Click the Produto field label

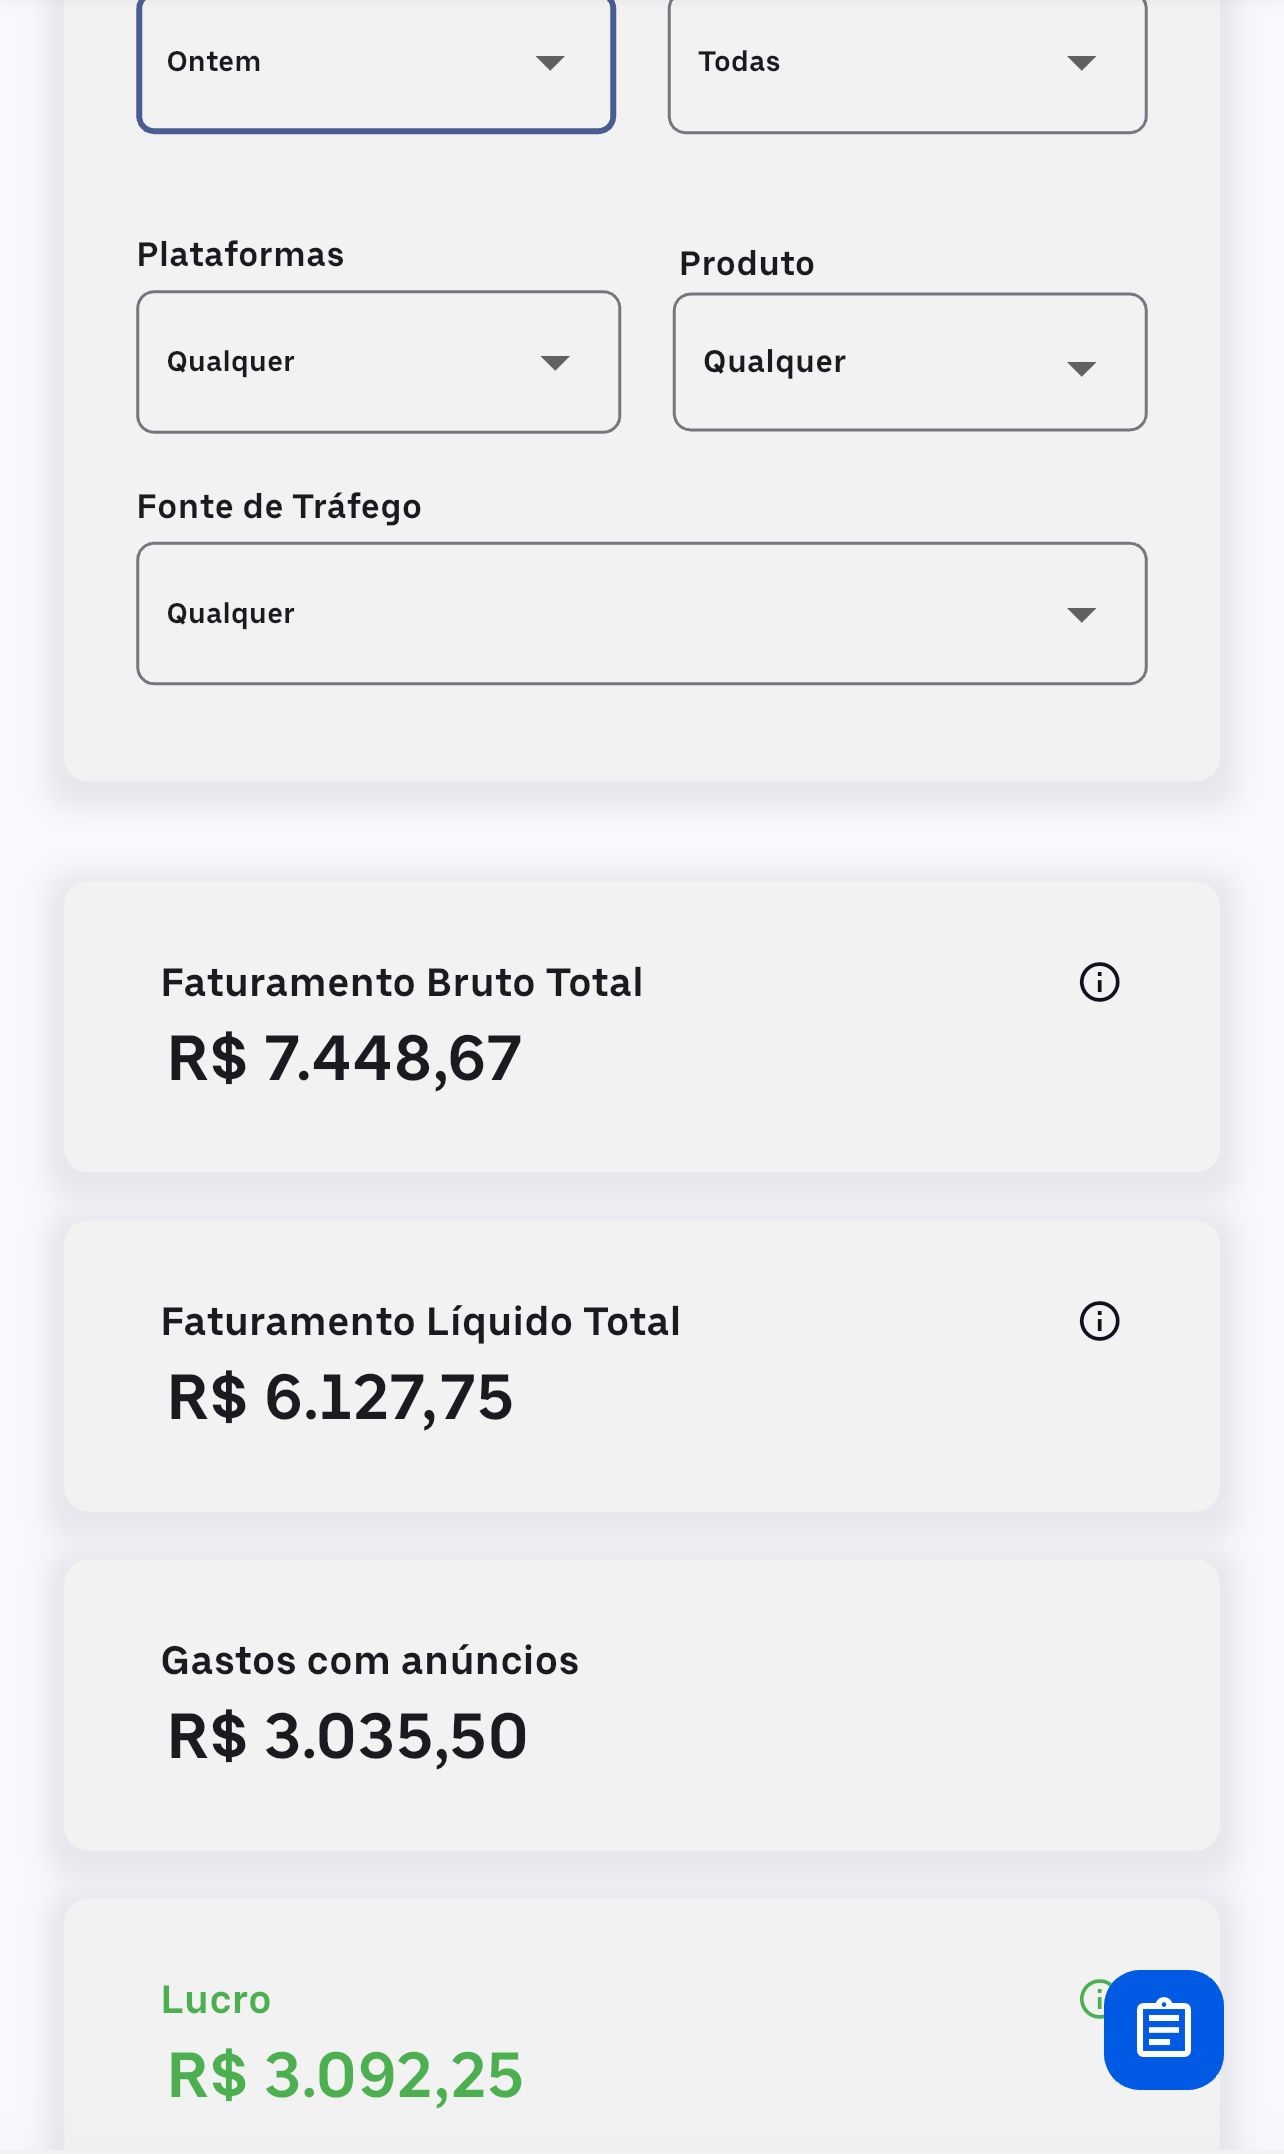tap(746, 264)
